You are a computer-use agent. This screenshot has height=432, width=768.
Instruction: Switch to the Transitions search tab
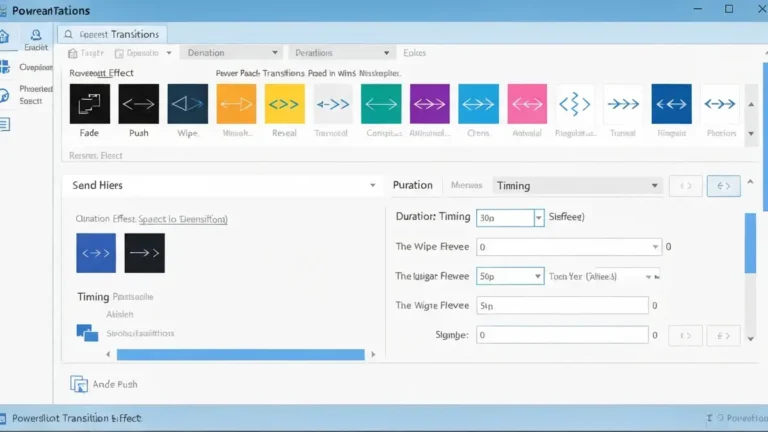point(113,34)
